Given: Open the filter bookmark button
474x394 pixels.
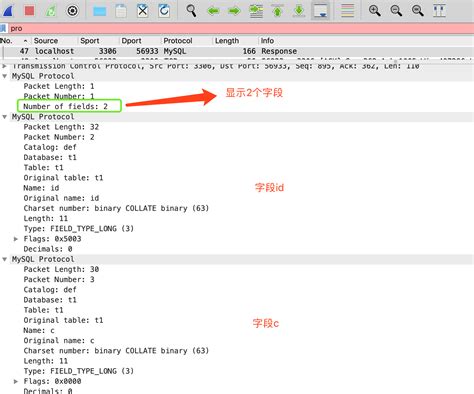Looking at the screenshot, I should [3, 29].
